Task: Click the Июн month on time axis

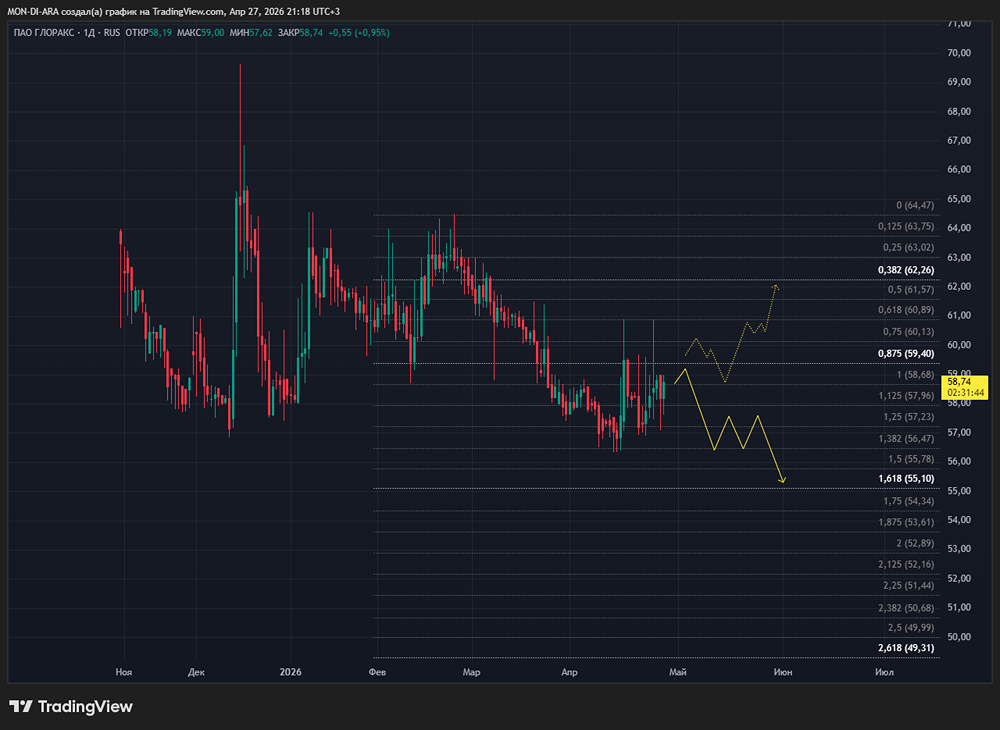Action: tap(783, 673)
